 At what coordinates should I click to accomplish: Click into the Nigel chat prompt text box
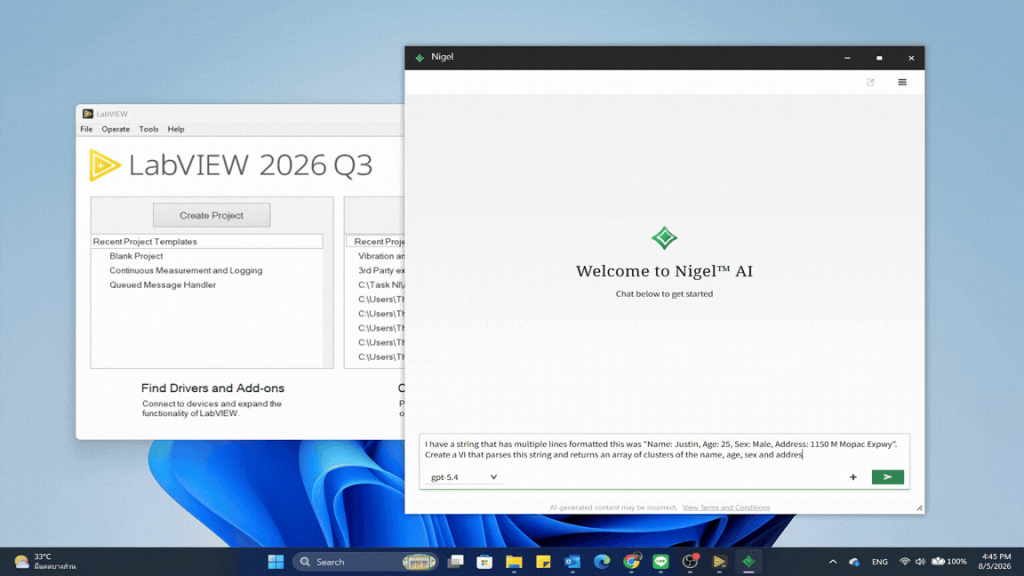[664, 449]
